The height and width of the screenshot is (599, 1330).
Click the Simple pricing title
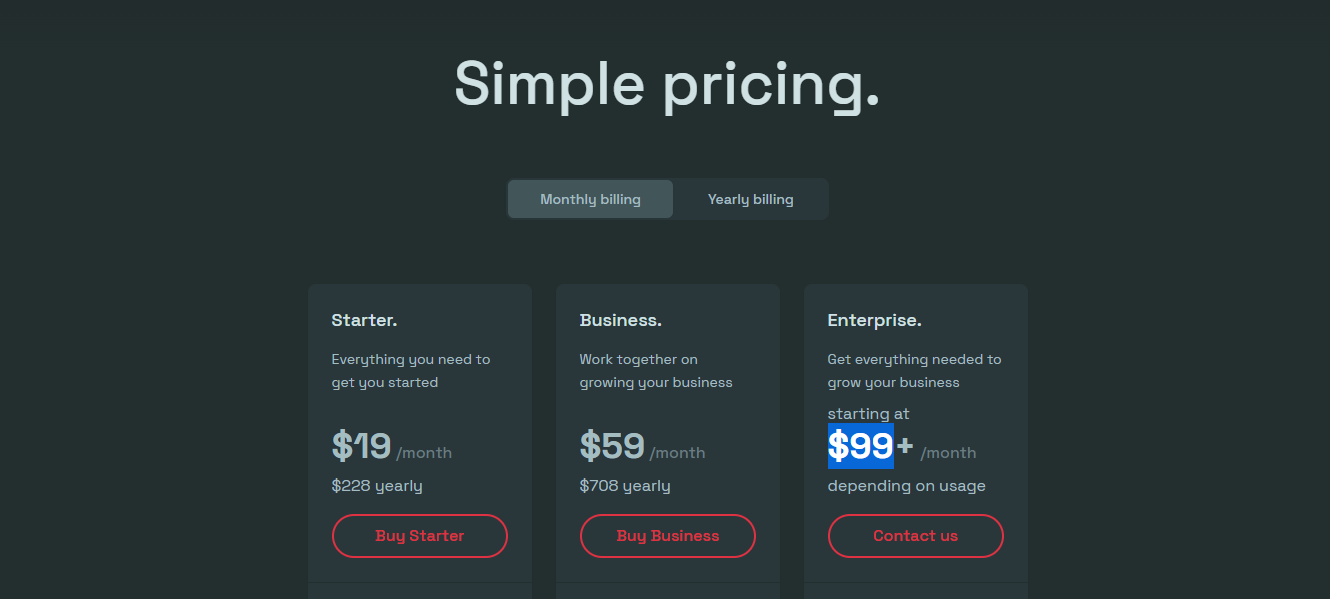pyautogui.click(x=665, y=85)
